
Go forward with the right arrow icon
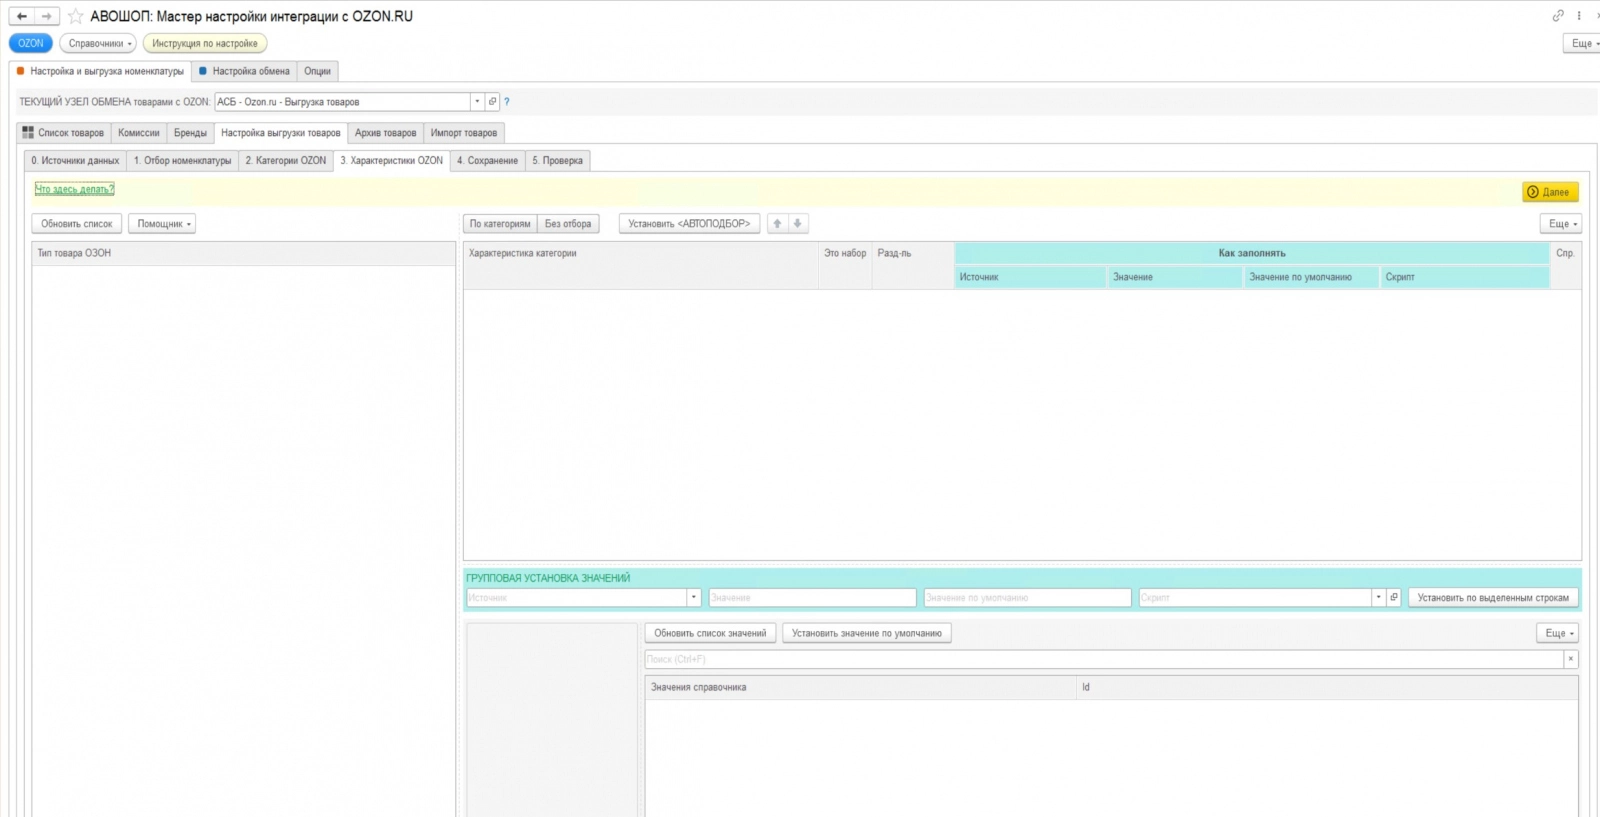(47, 16)
